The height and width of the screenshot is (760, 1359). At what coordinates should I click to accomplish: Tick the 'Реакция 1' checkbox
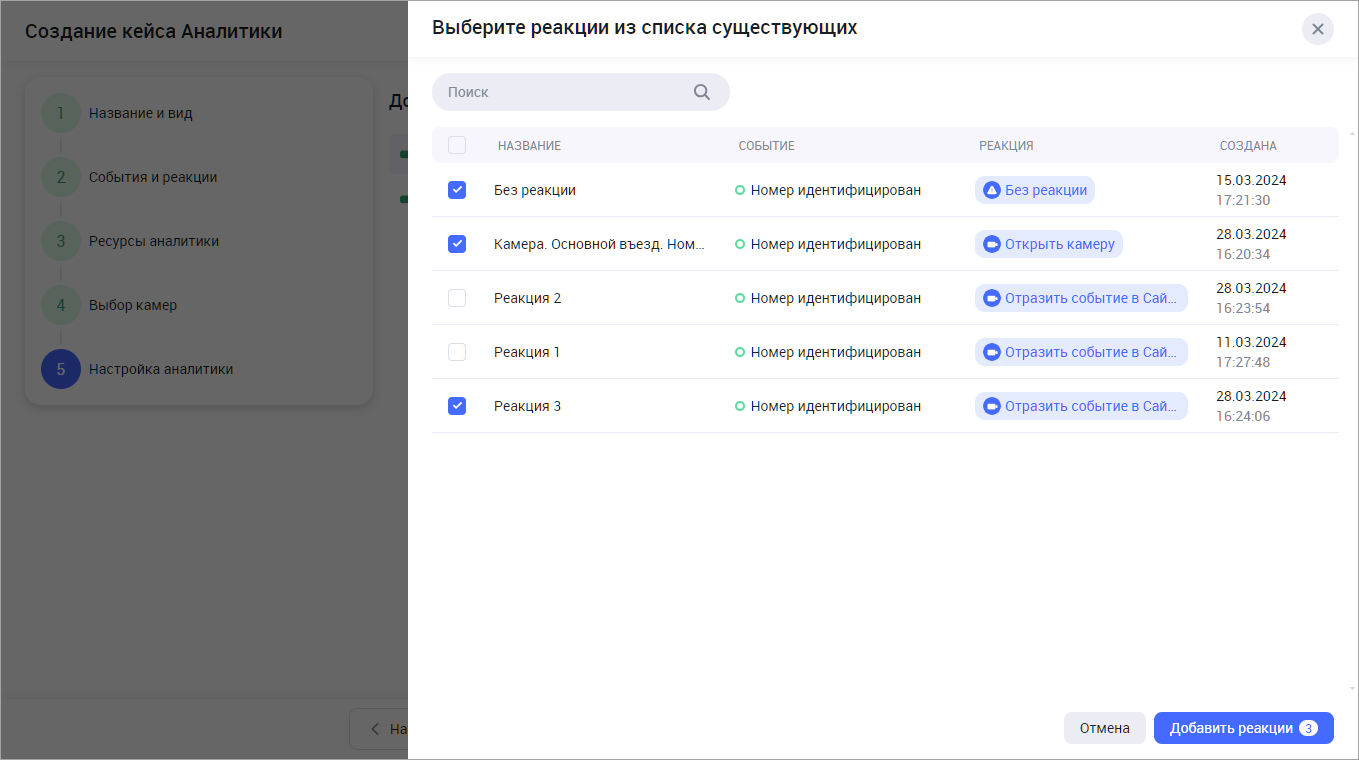457,352
